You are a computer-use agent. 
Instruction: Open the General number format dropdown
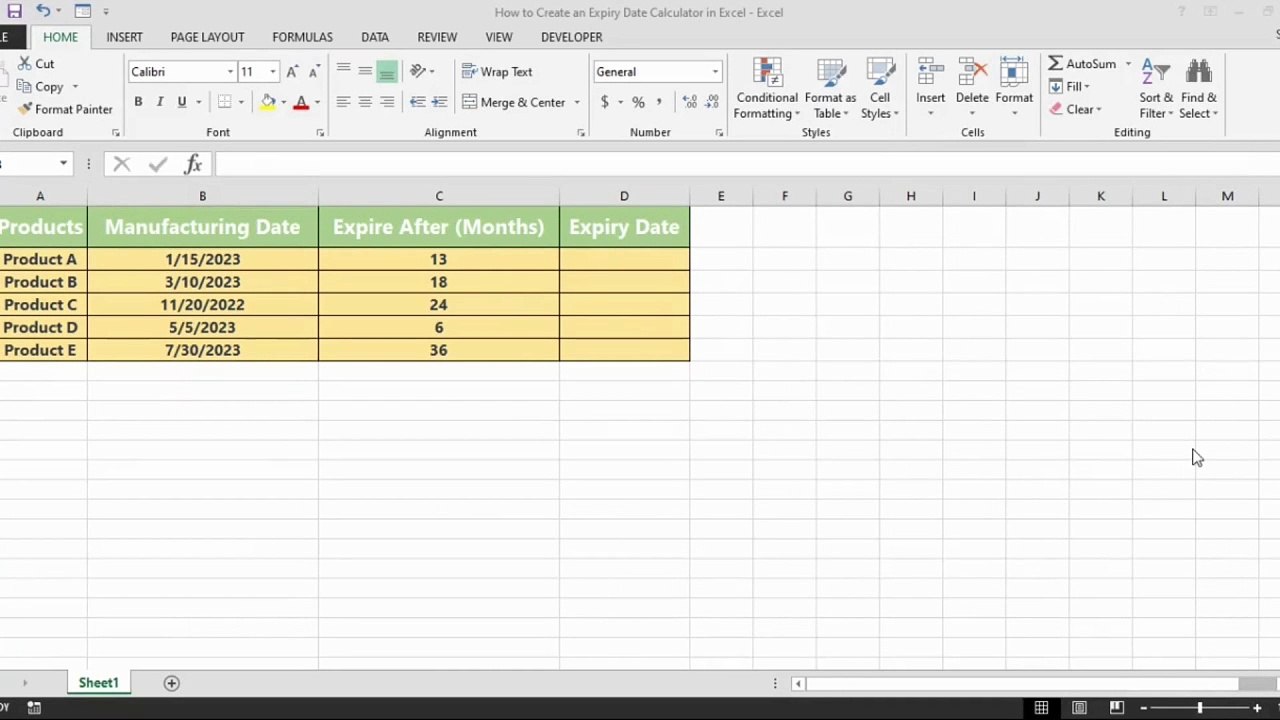[715, 72]
